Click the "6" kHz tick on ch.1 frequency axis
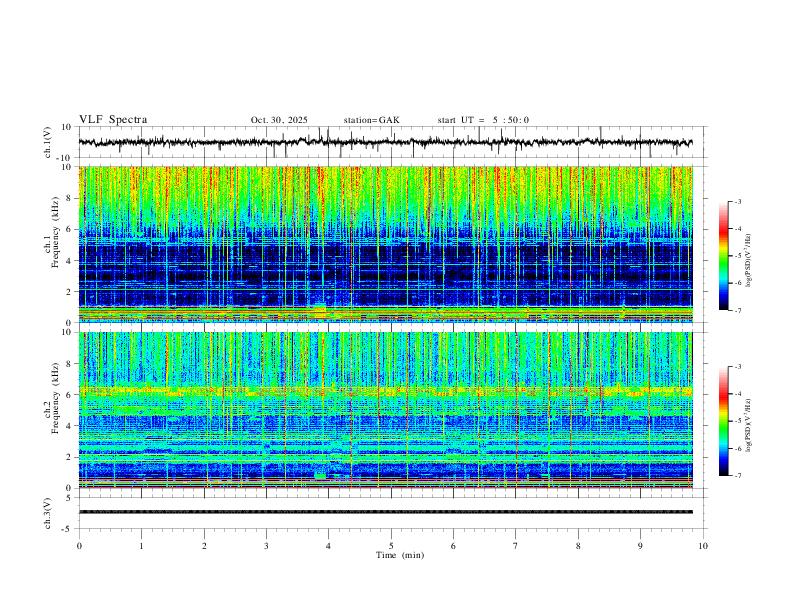 (x=69, y=229)
